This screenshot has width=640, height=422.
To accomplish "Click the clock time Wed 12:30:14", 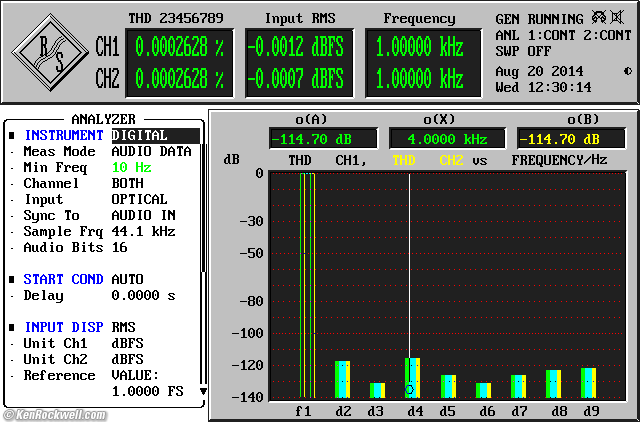I will click(543, 87).
